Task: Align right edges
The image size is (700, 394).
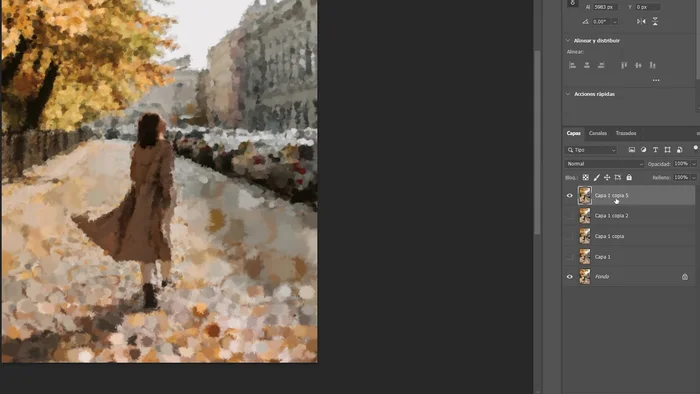Action: pyautogui.click(x=601, y=65)
